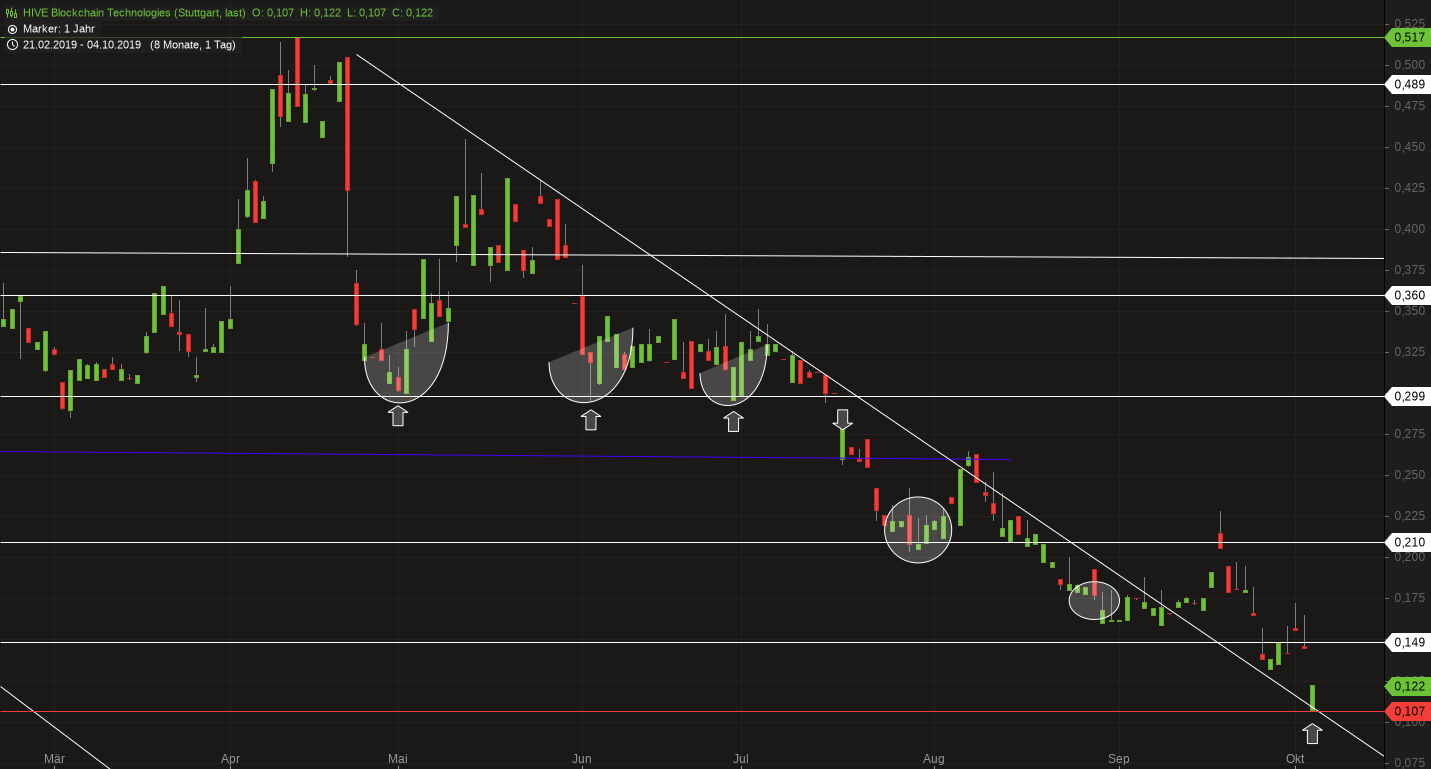Click the up arrow annotation before July
Image resolution: width=1431 pixels, height=769 pixels.
[x=734, y=421]
